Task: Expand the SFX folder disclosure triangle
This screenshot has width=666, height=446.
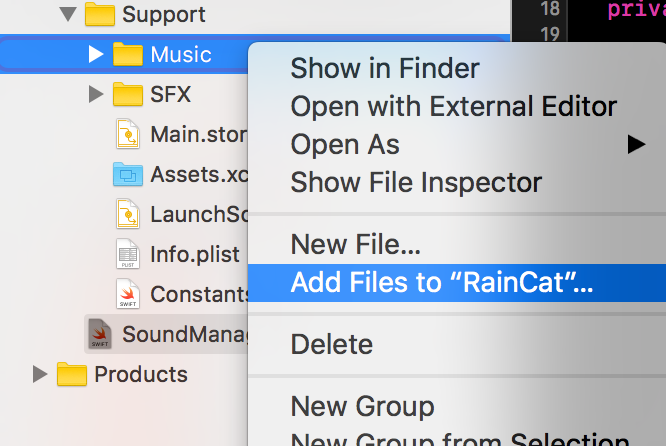Action: (x=96, y=94)
